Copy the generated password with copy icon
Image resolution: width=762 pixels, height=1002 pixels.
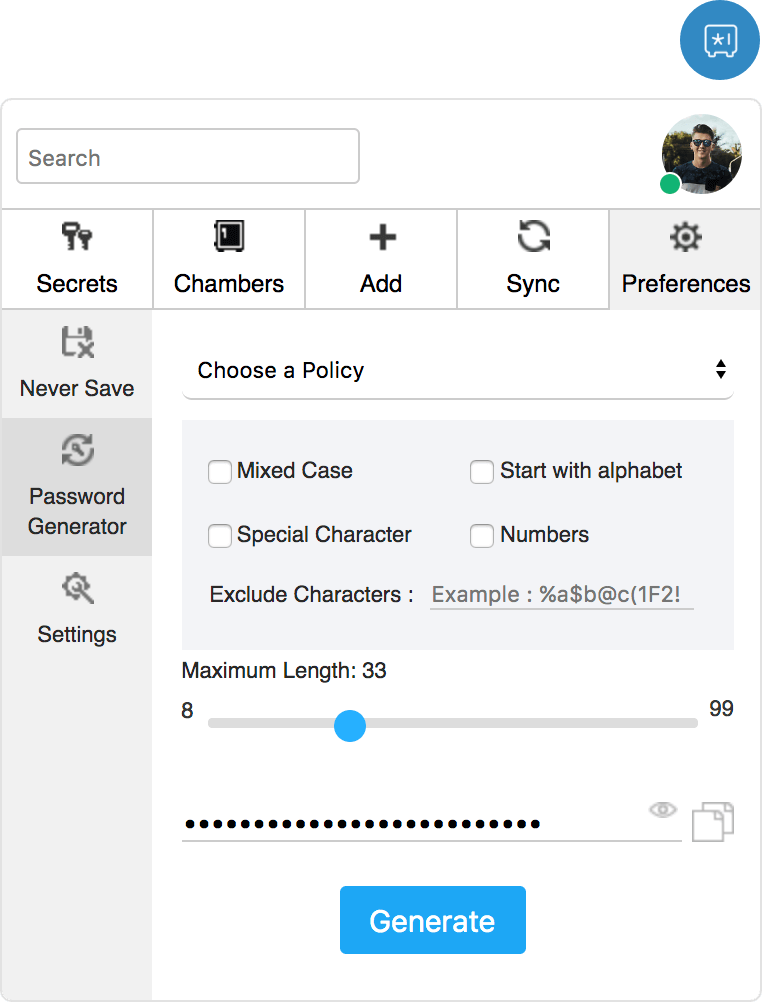713,822
